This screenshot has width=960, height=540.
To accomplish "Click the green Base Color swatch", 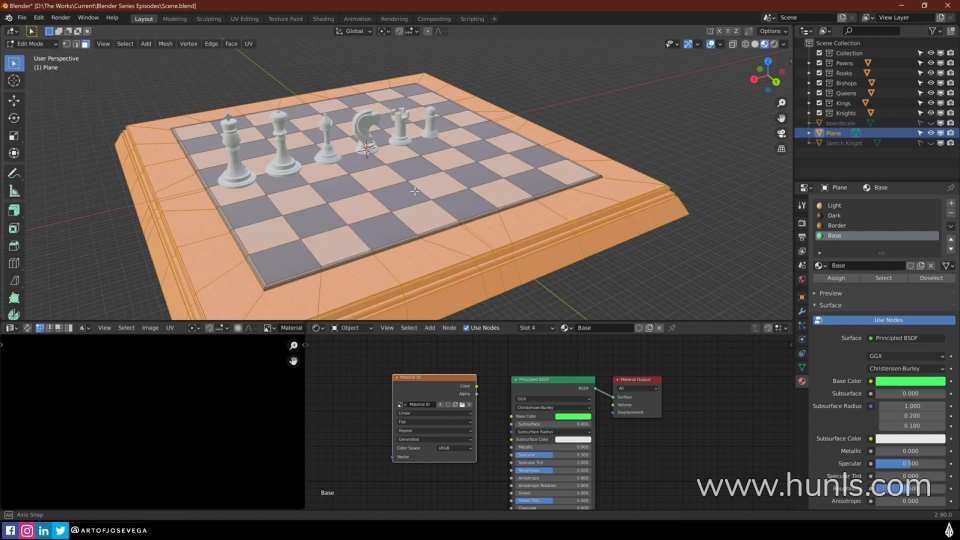I will (x=910, y=381).
